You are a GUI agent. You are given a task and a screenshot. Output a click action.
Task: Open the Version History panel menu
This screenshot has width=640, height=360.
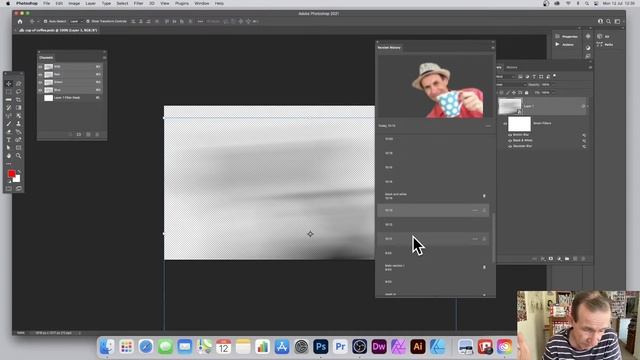[x=493, y=48]
